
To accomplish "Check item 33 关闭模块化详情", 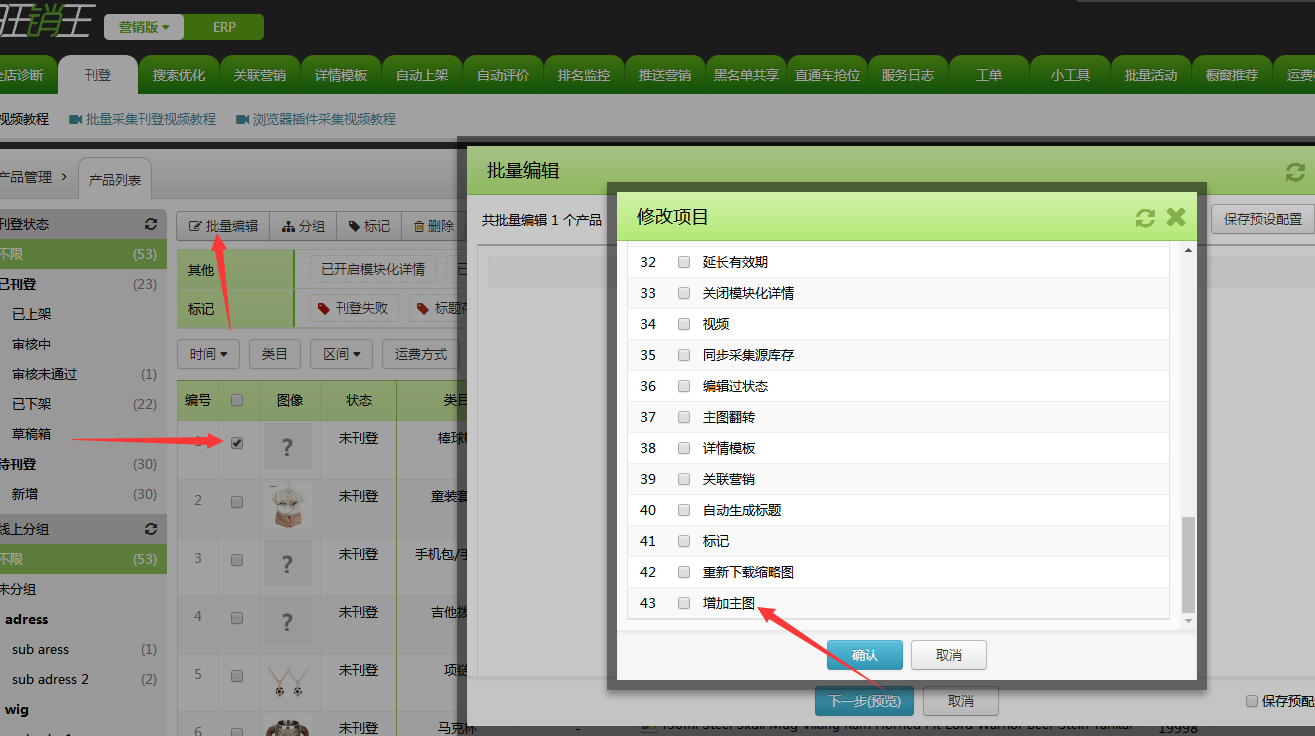I will pos(684,293).
